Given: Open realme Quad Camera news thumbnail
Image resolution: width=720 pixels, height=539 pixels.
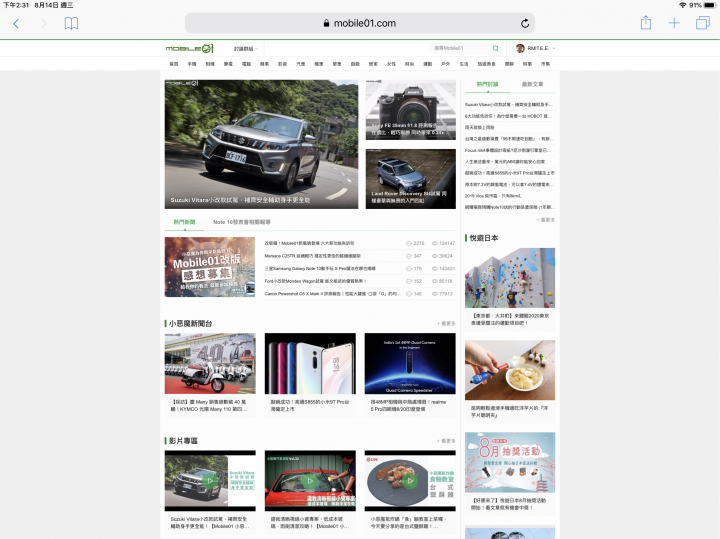Looking at the screenshot, I should click(410, 364).
